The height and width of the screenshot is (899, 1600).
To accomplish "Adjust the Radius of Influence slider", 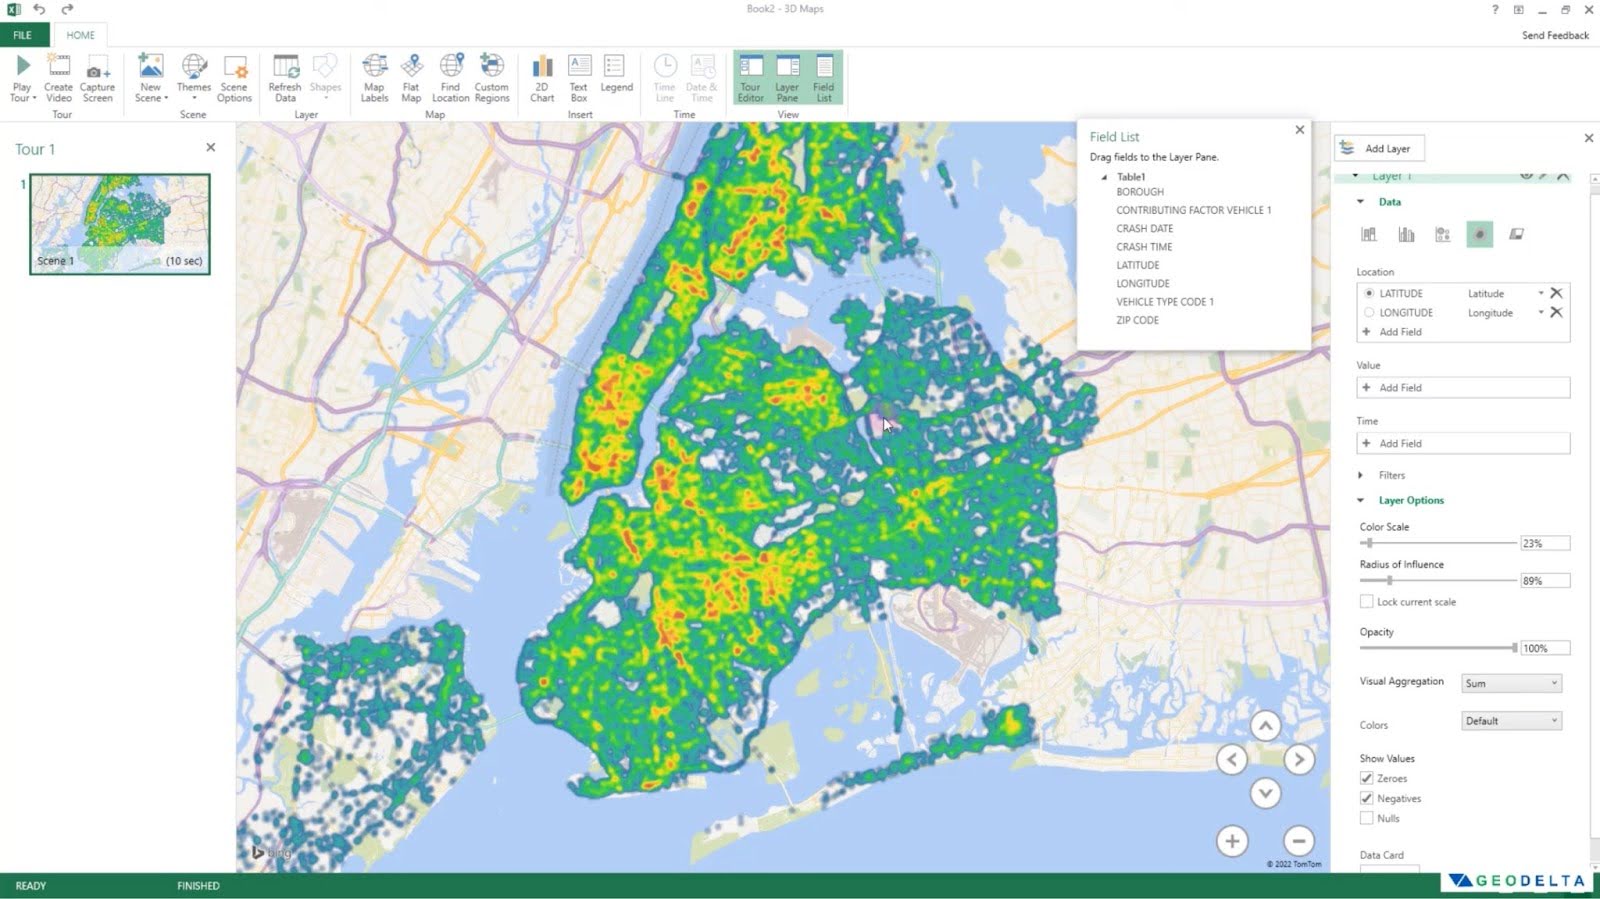I will tap(1389, 580).
